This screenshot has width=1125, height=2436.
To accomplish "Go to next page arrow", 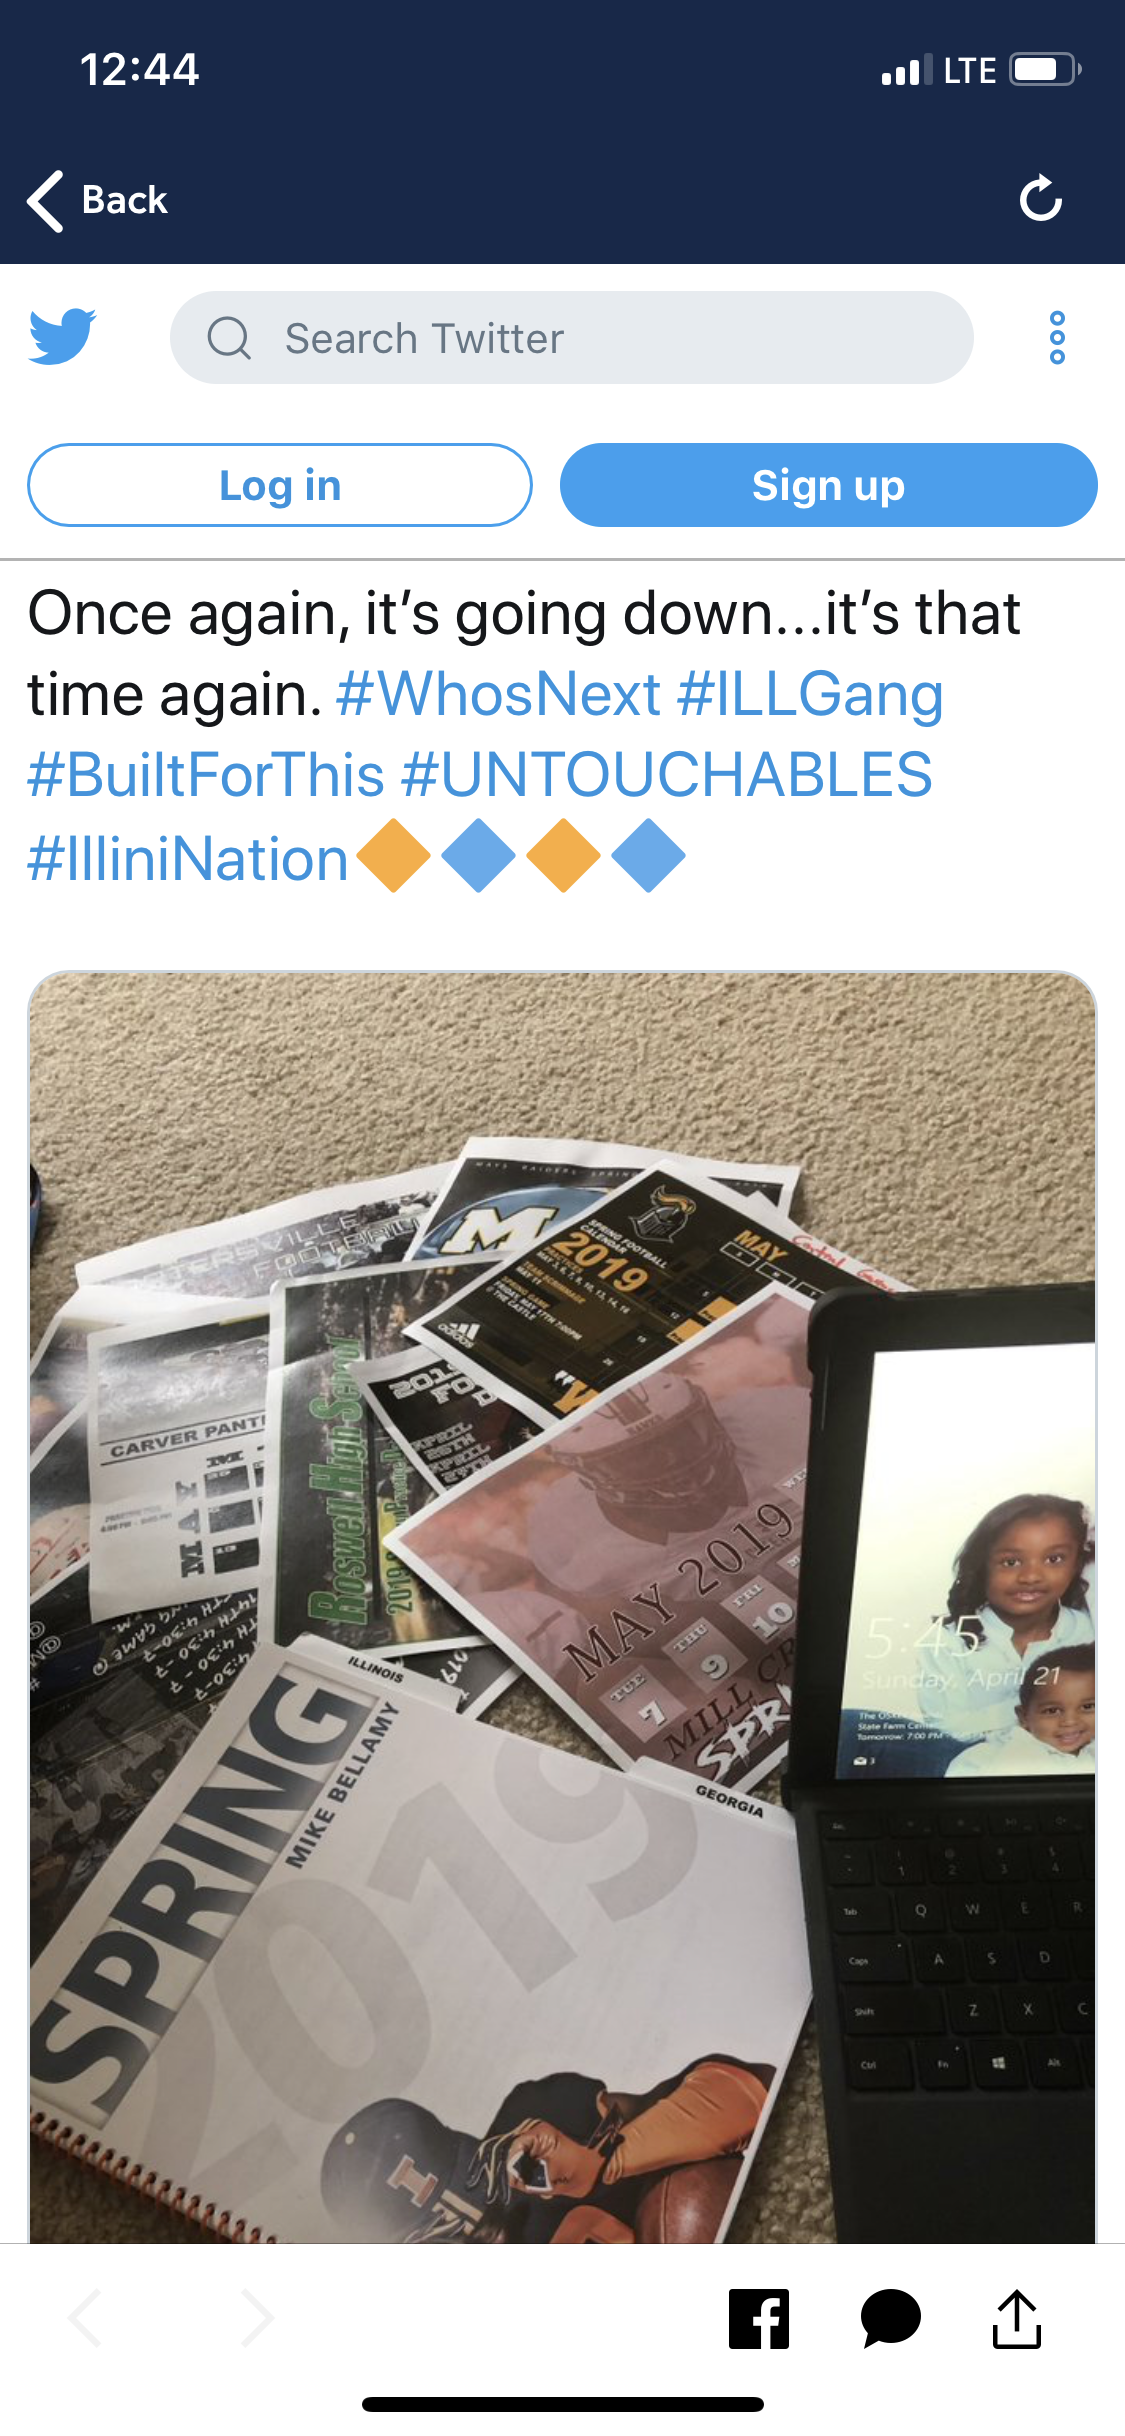I will pos(257,2318).
